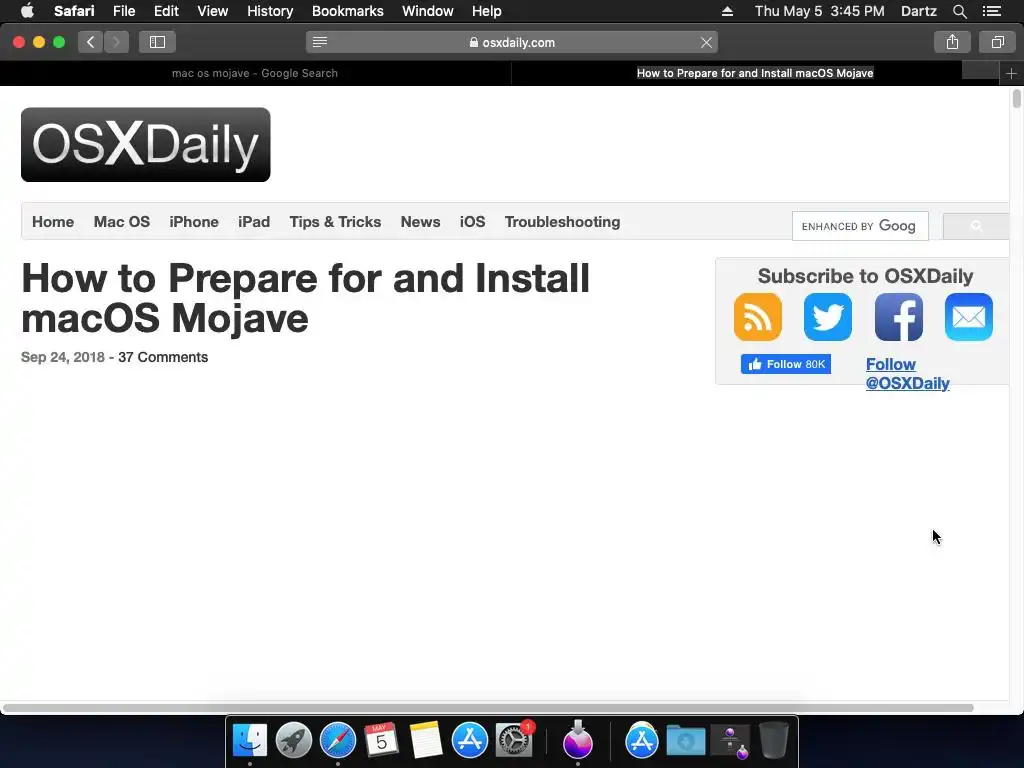The height and width of the screenshot is (768, 1024).
Task: Switch to mac os mojave Google Search tab
Action: [x=255, y=73]
